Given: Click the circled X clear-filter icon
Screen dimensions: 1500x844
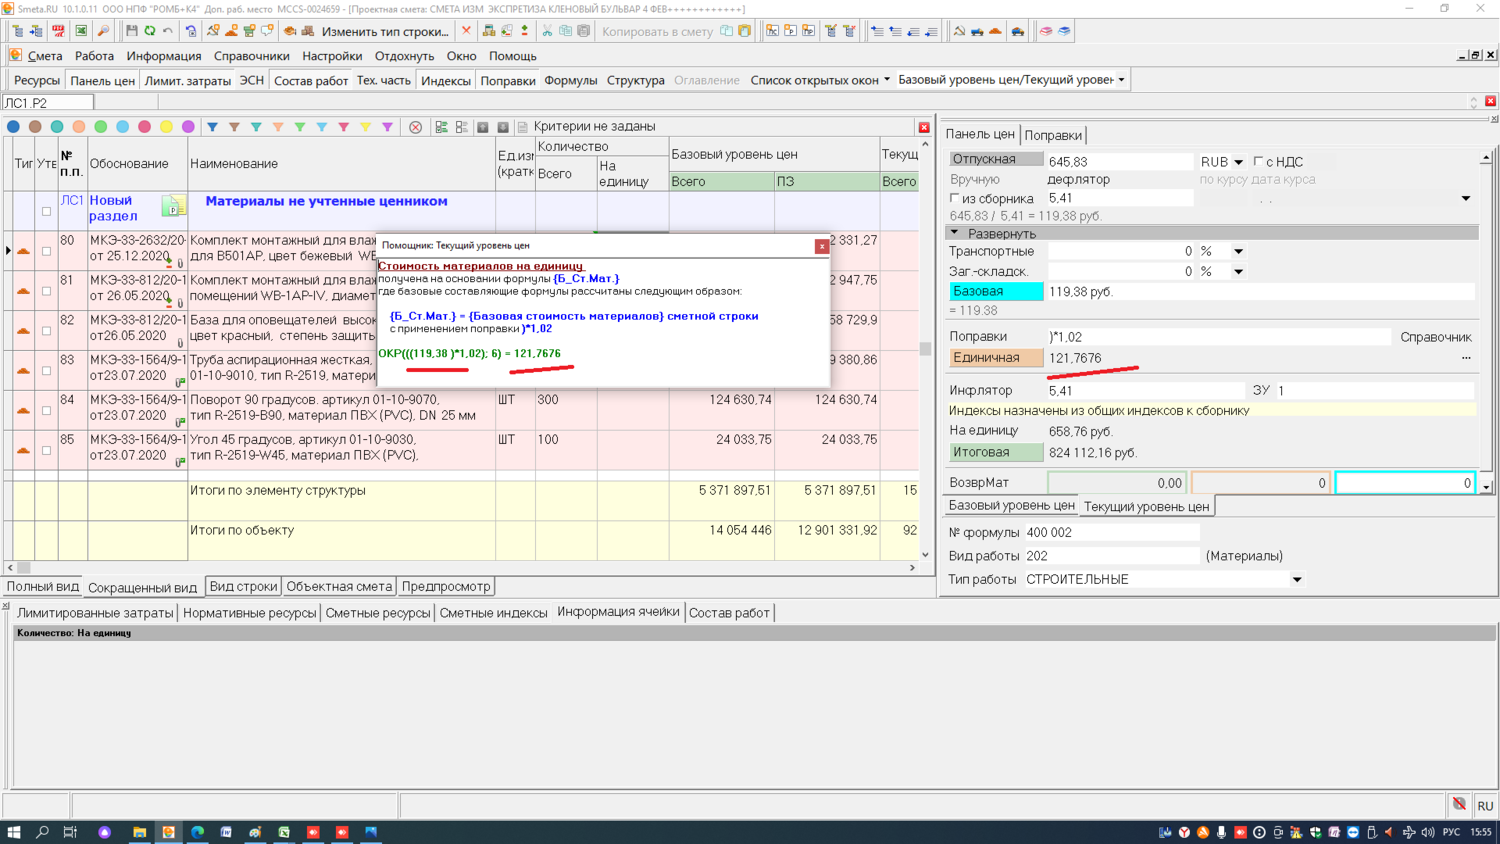Looking at the screenshot, I should (x=416, y=127).
